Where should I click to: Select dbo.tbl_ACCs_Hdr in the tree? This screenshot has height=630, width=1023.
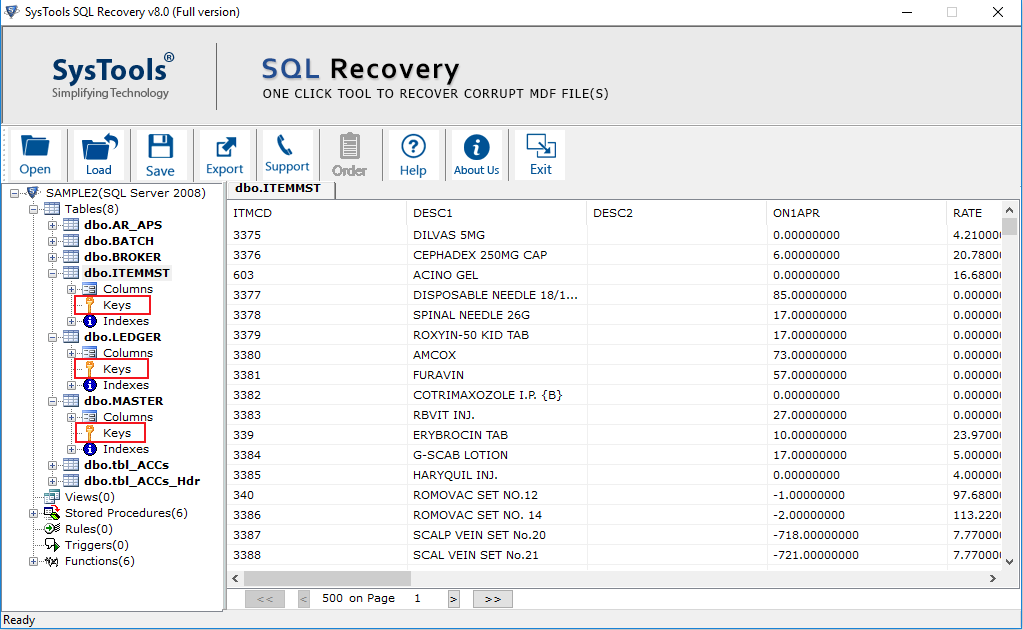coord(142,481)
